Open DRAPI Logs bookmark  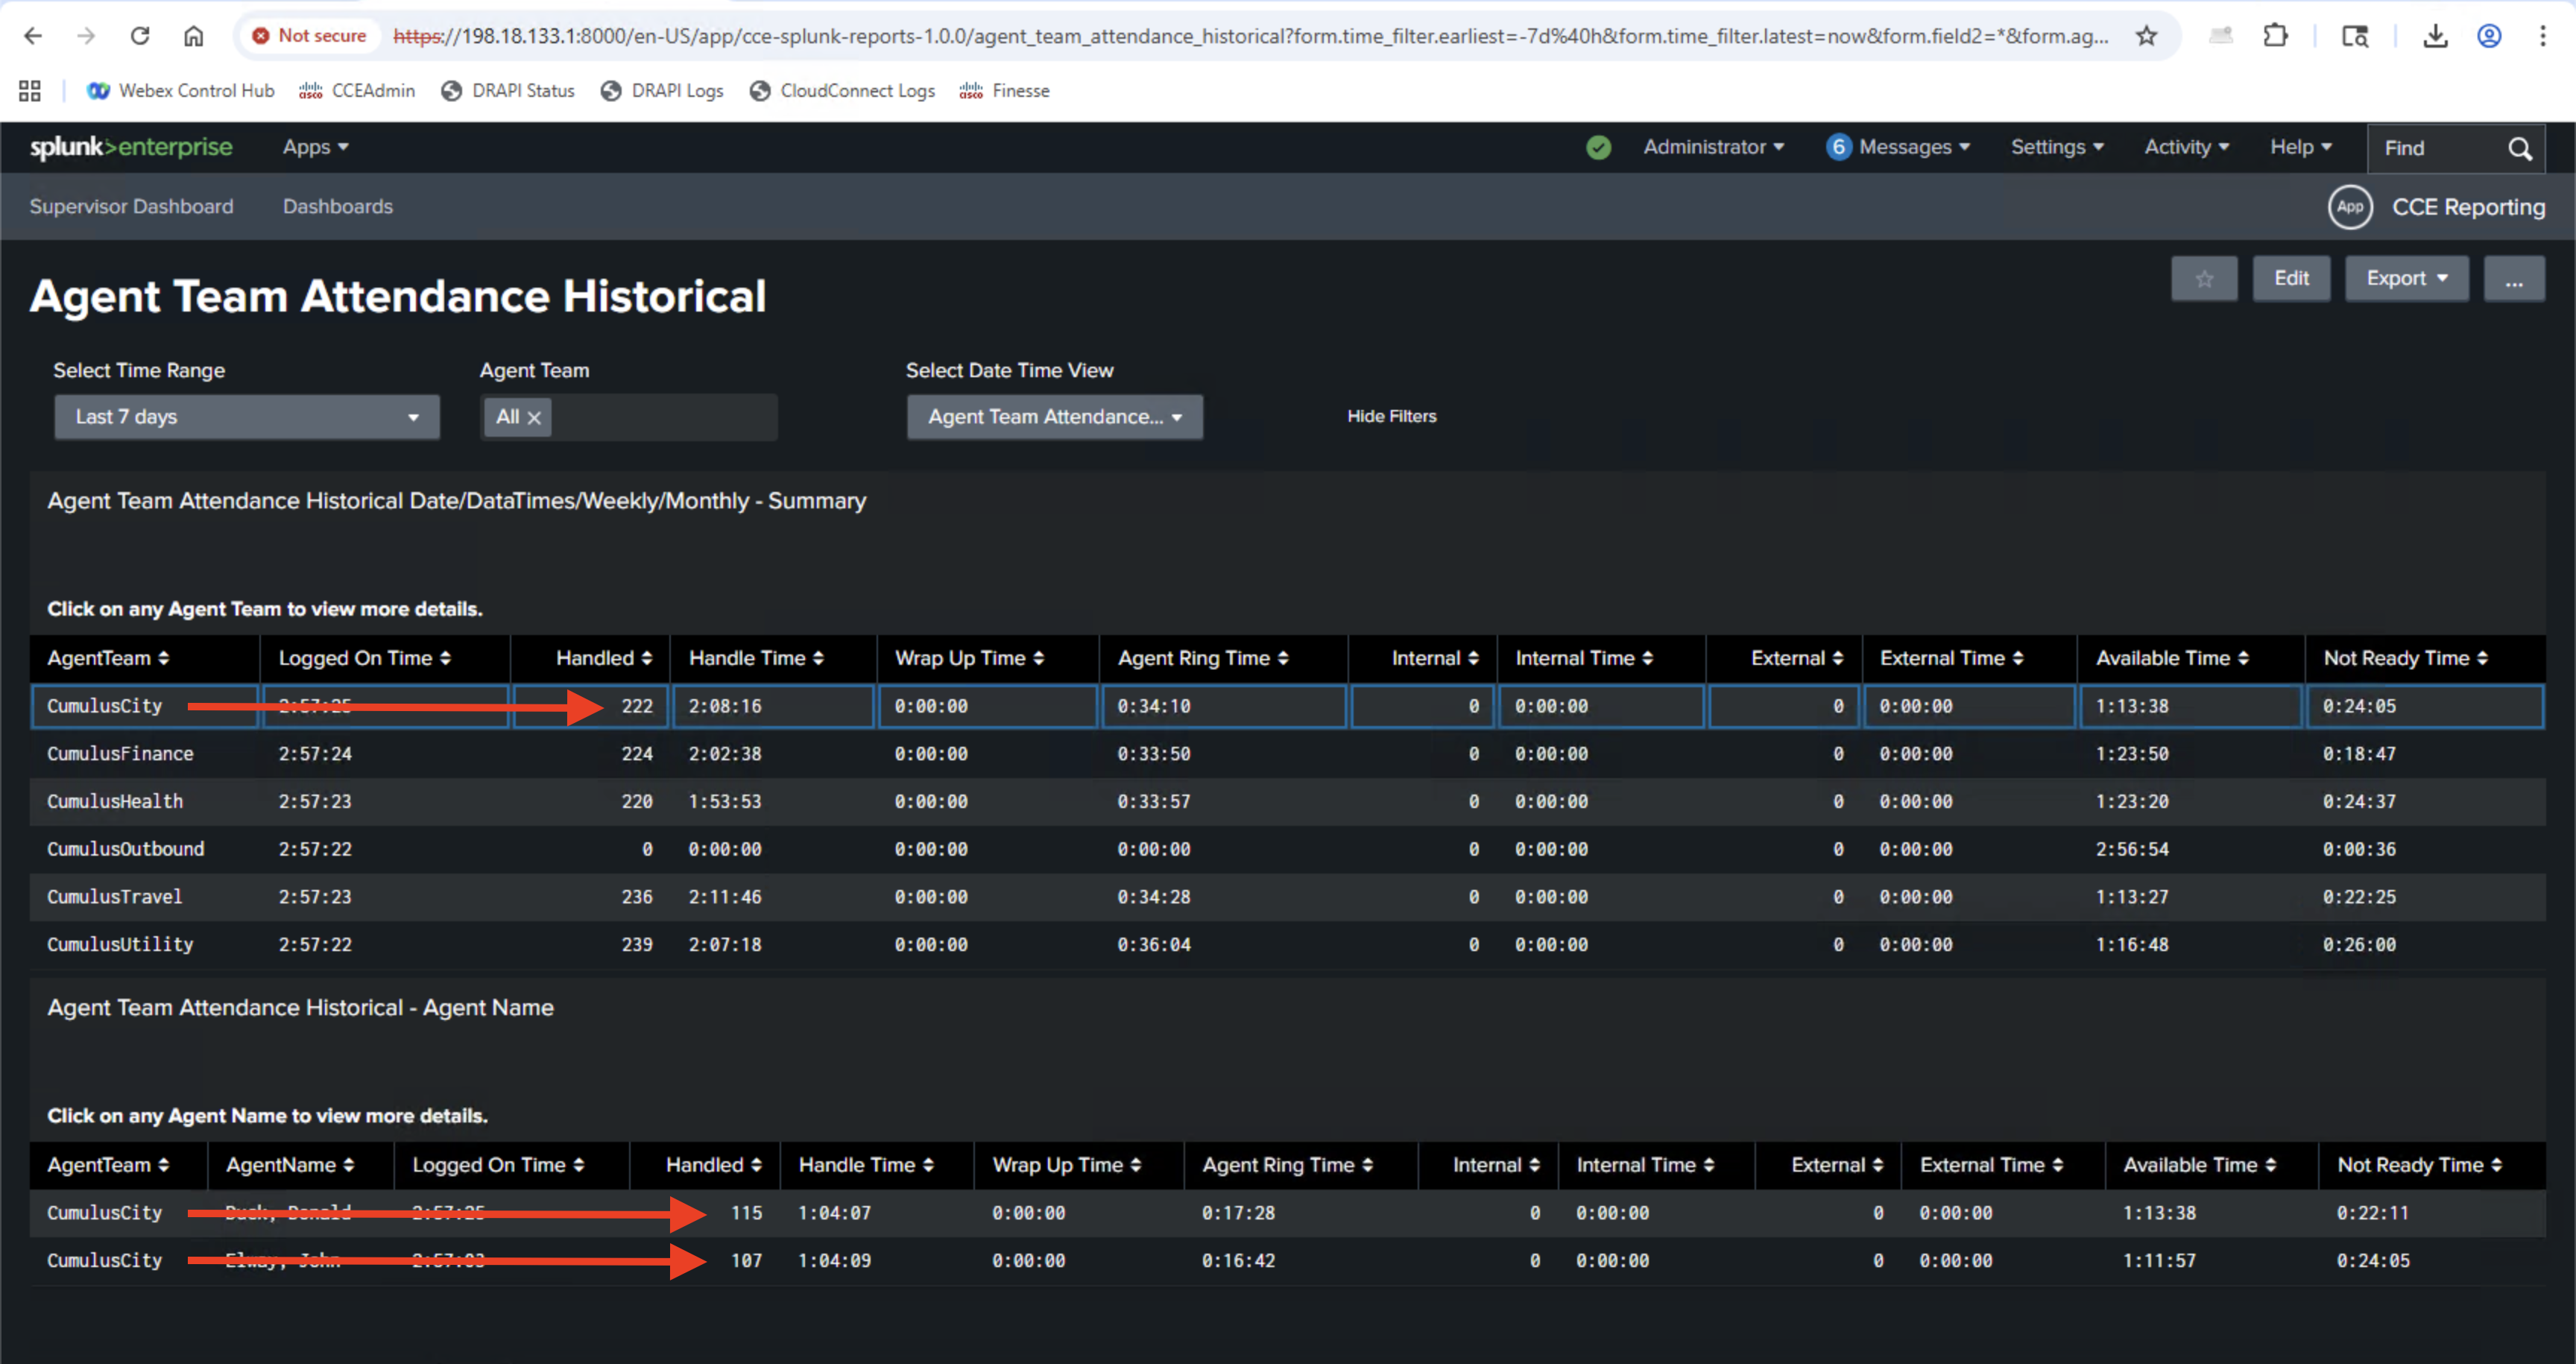point(662,91)
